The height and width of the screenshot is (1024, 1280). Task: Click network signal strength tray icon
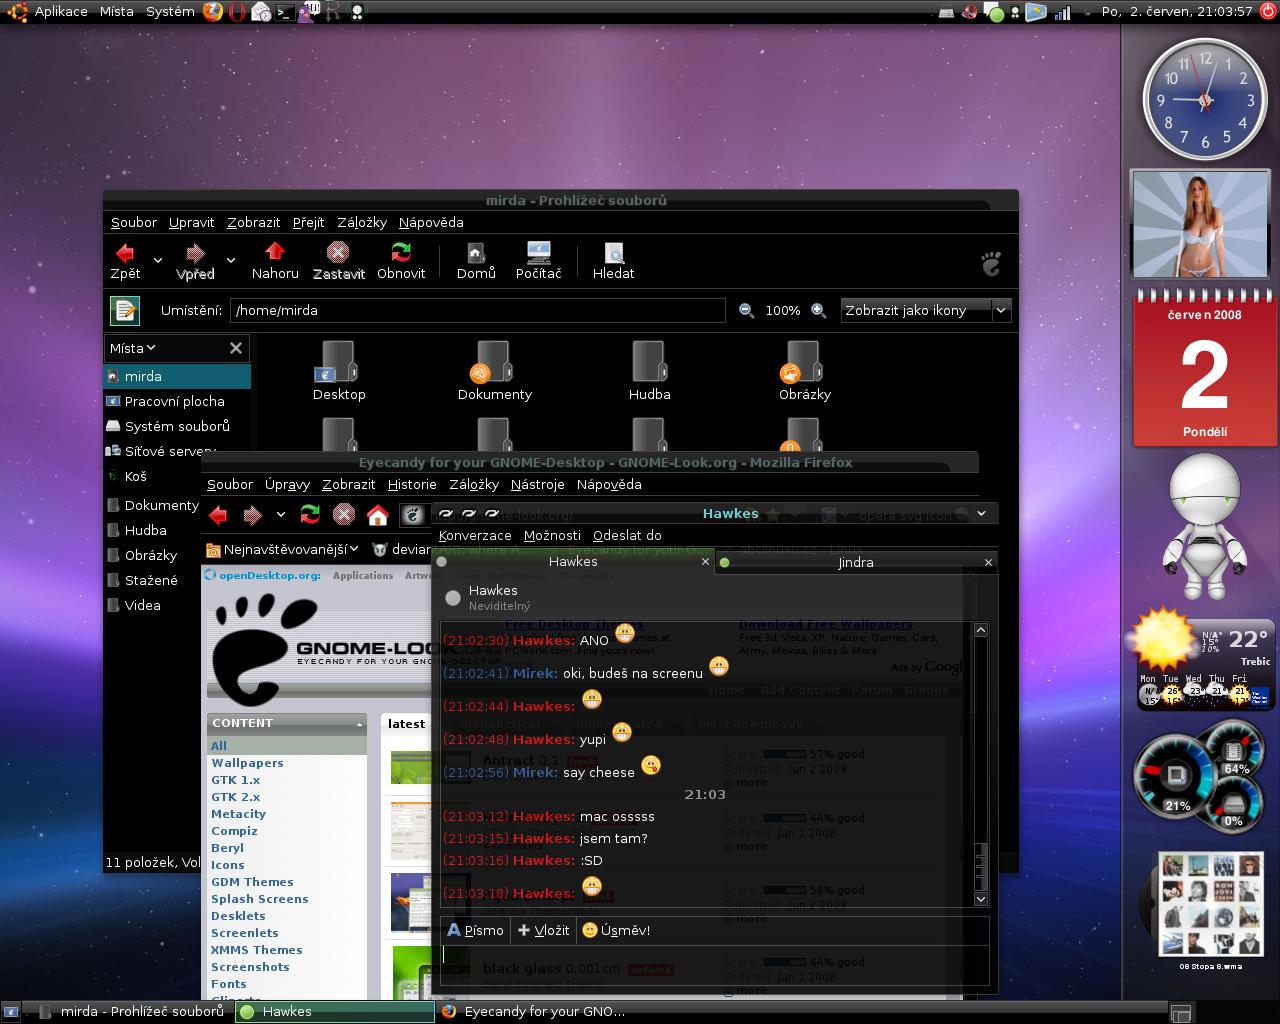1062,12
